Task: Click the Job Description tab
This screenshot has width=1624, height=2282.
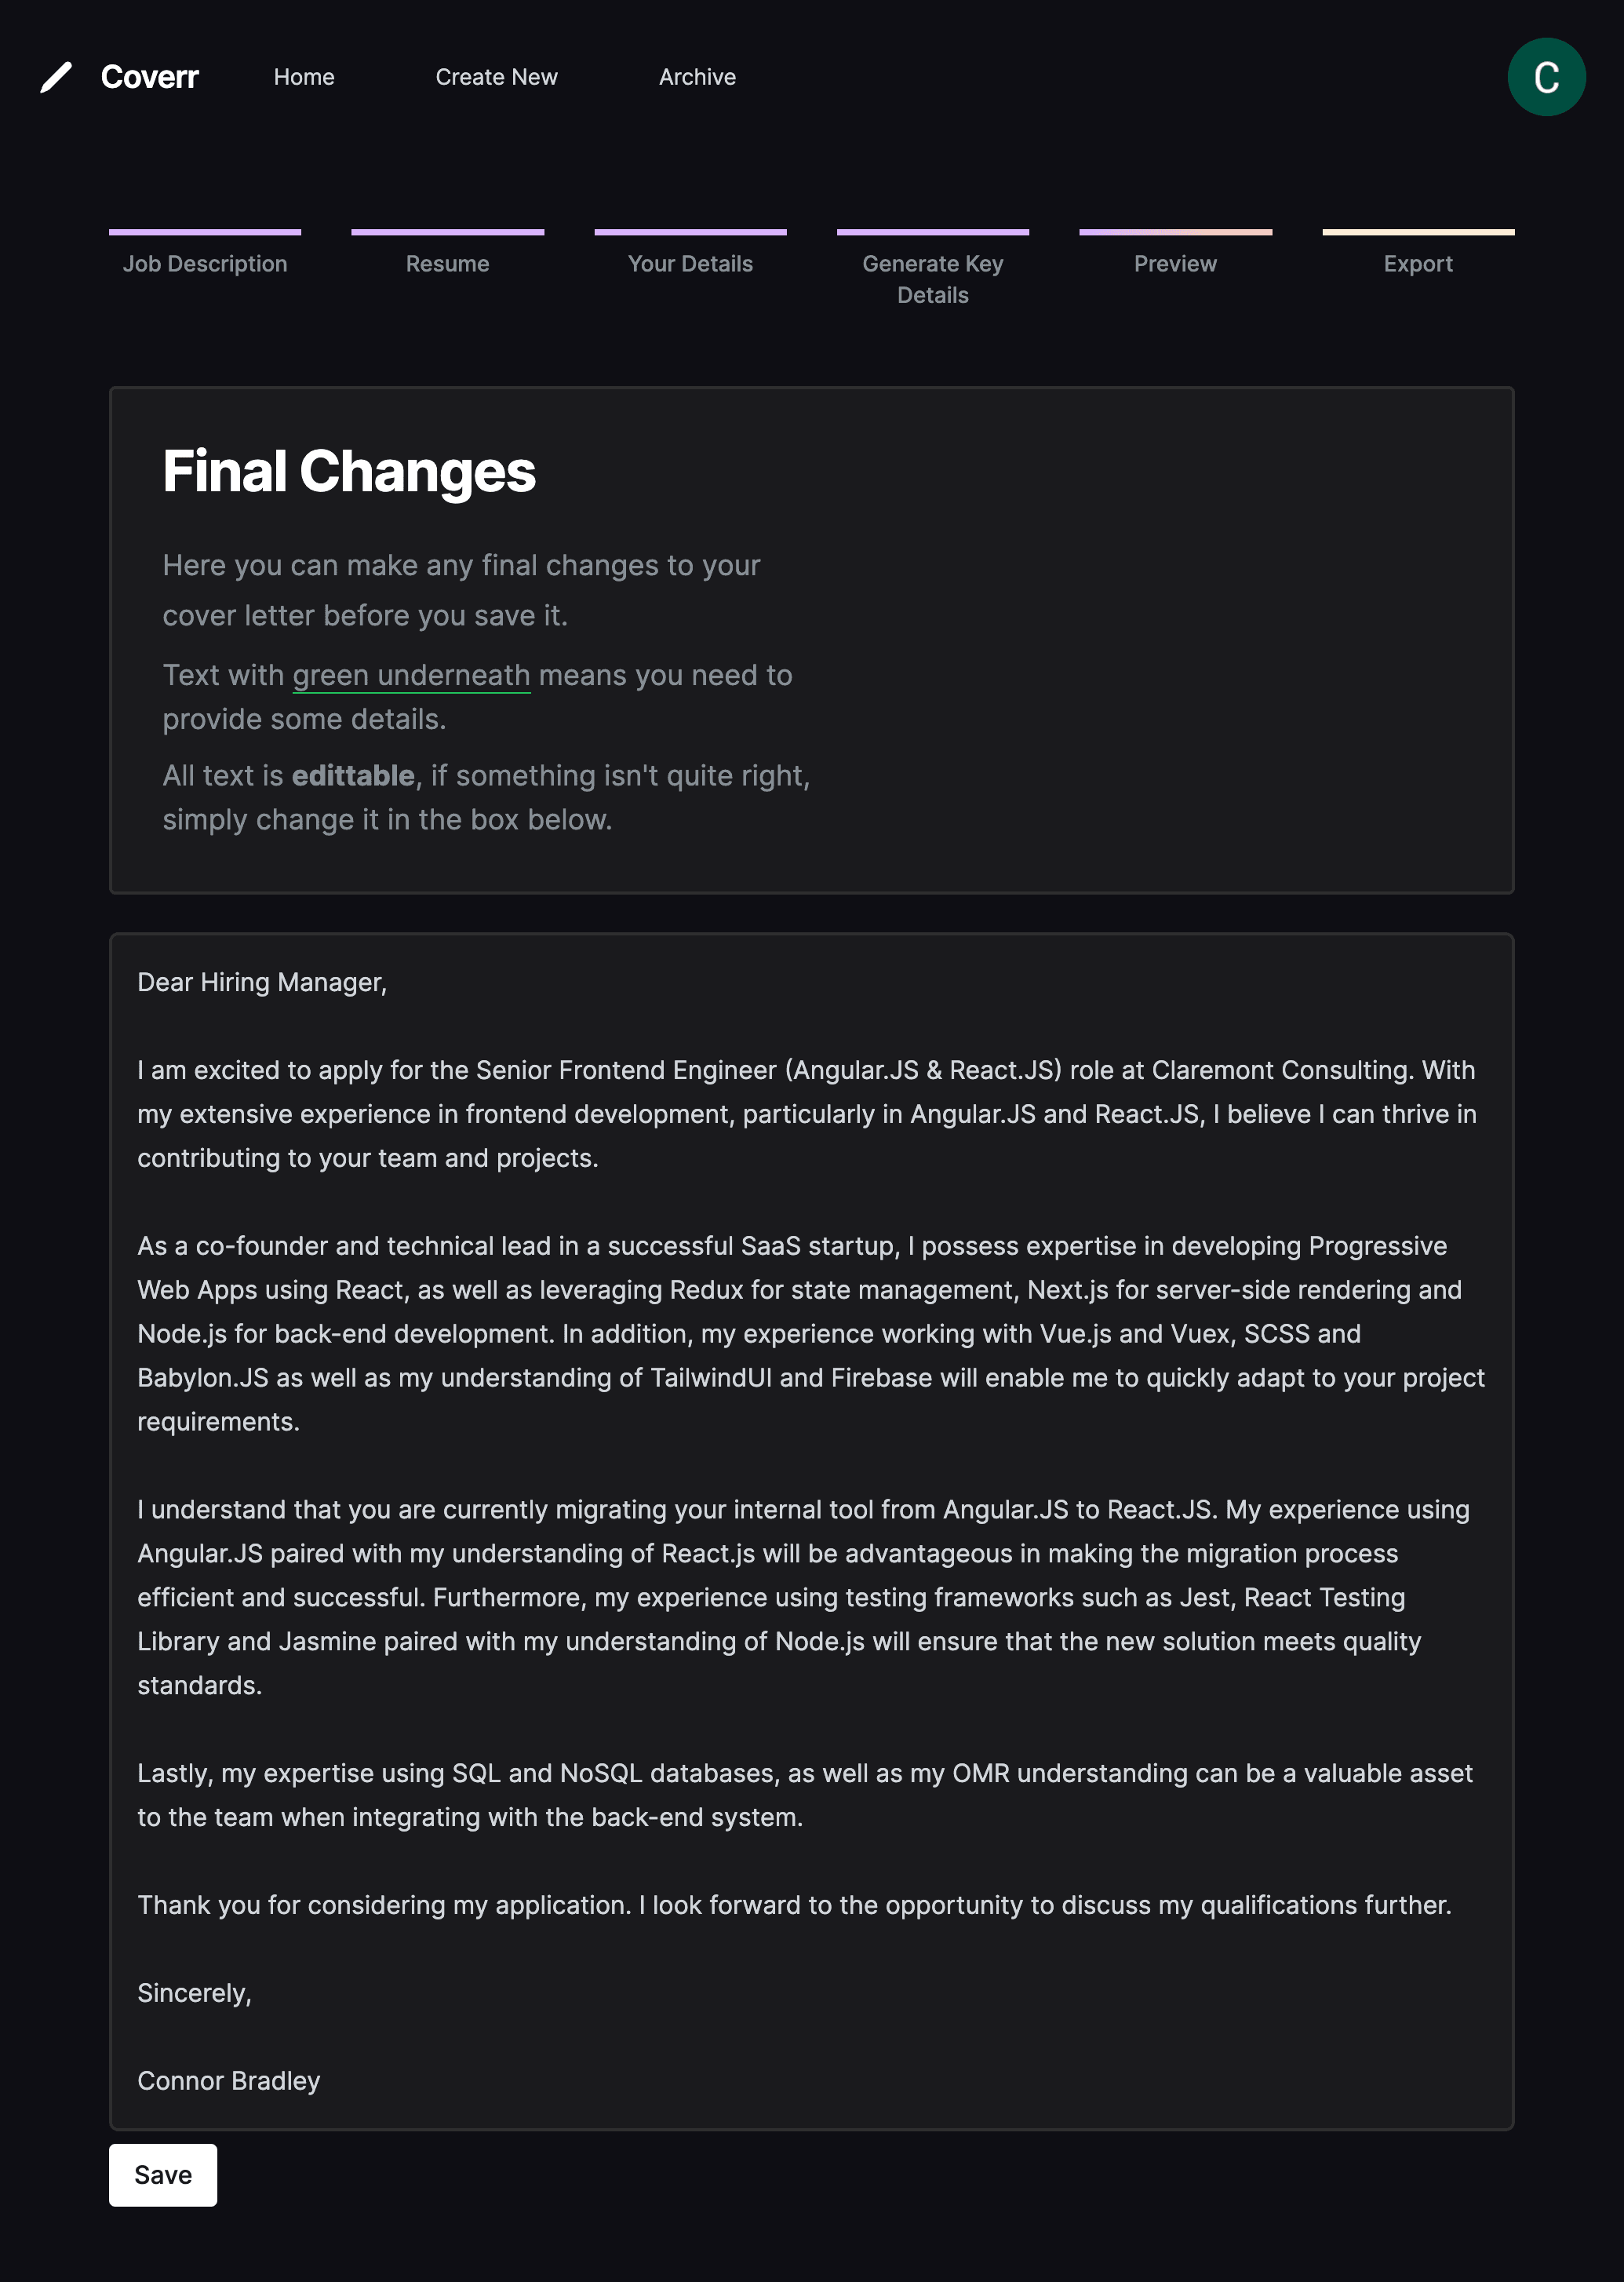Action: [204, 262]
